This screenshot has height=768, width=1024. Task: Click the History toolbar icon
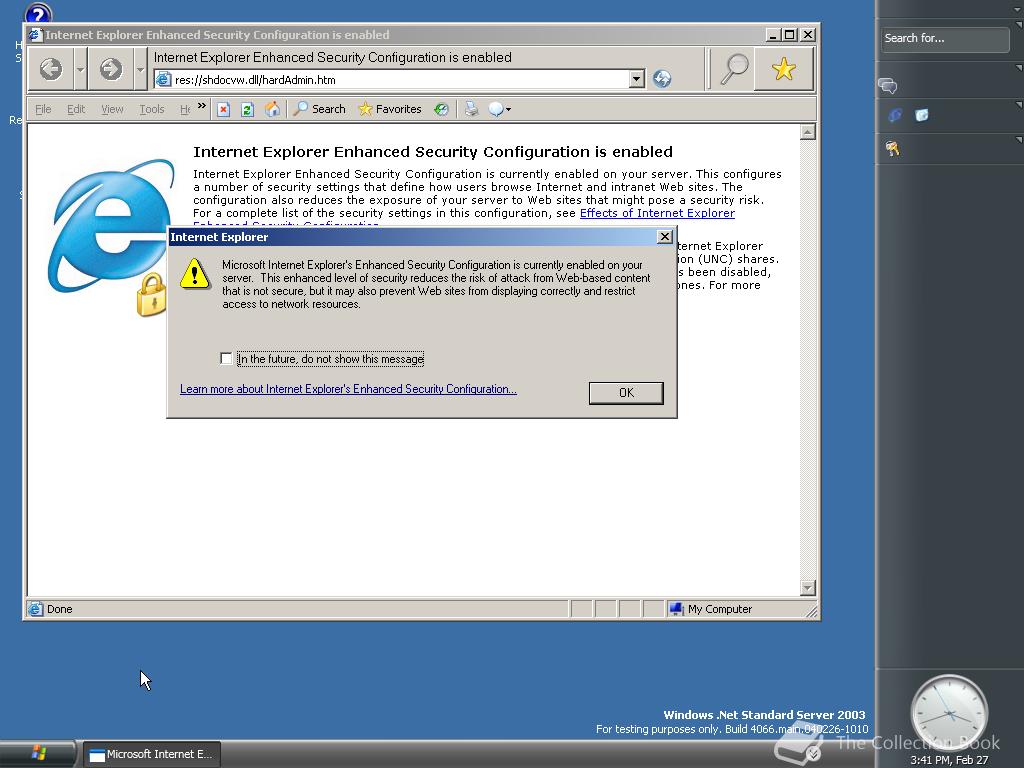pyautogui.click(x=441, y=109)
